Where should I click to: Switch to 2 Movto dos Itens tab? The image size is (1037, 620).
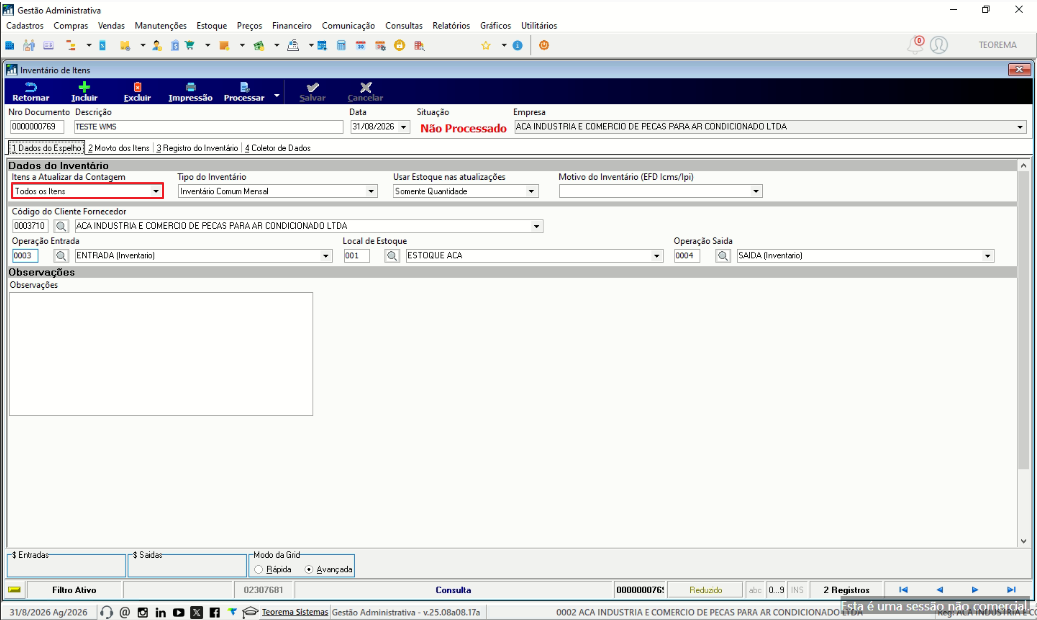[119, 148]
